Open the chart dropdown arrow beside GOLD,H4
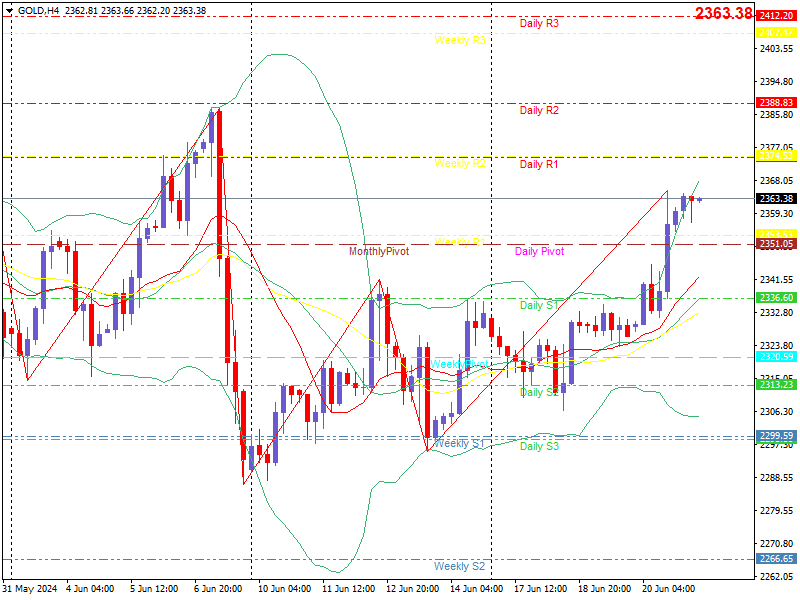Screen dimensions: 800x600 (10, 11)
